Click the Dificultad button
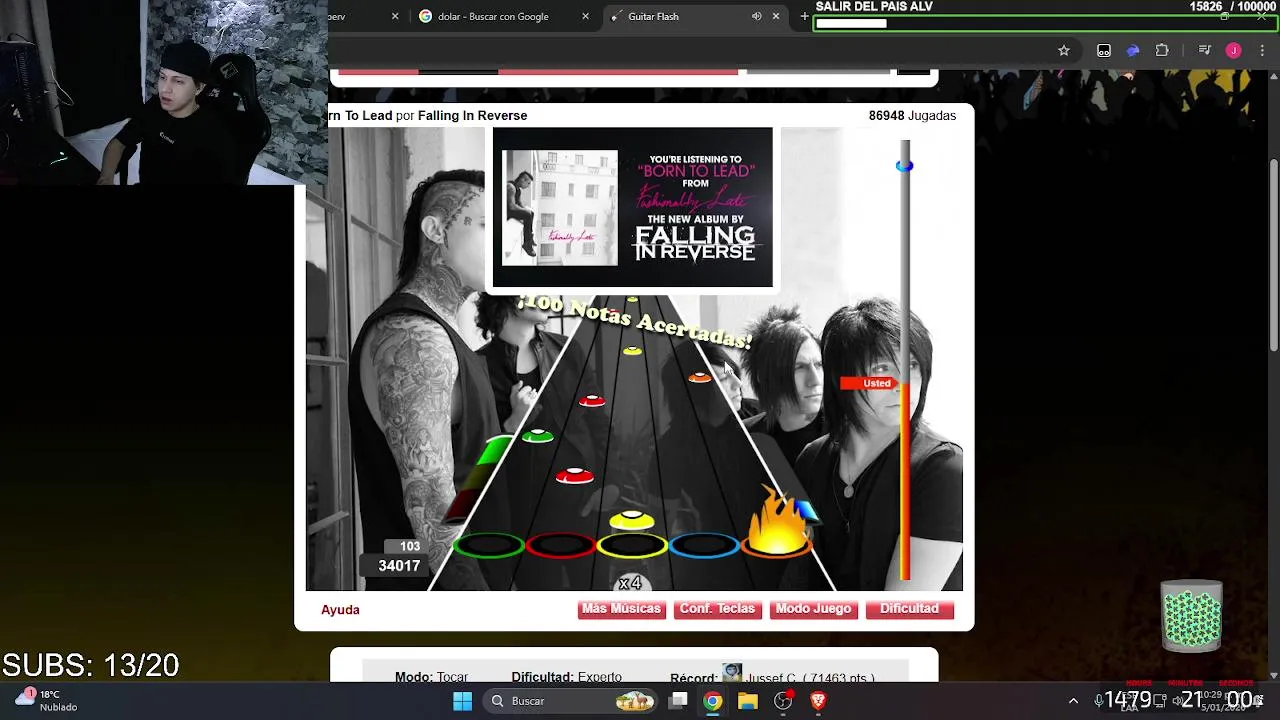 tap(909, 609)
